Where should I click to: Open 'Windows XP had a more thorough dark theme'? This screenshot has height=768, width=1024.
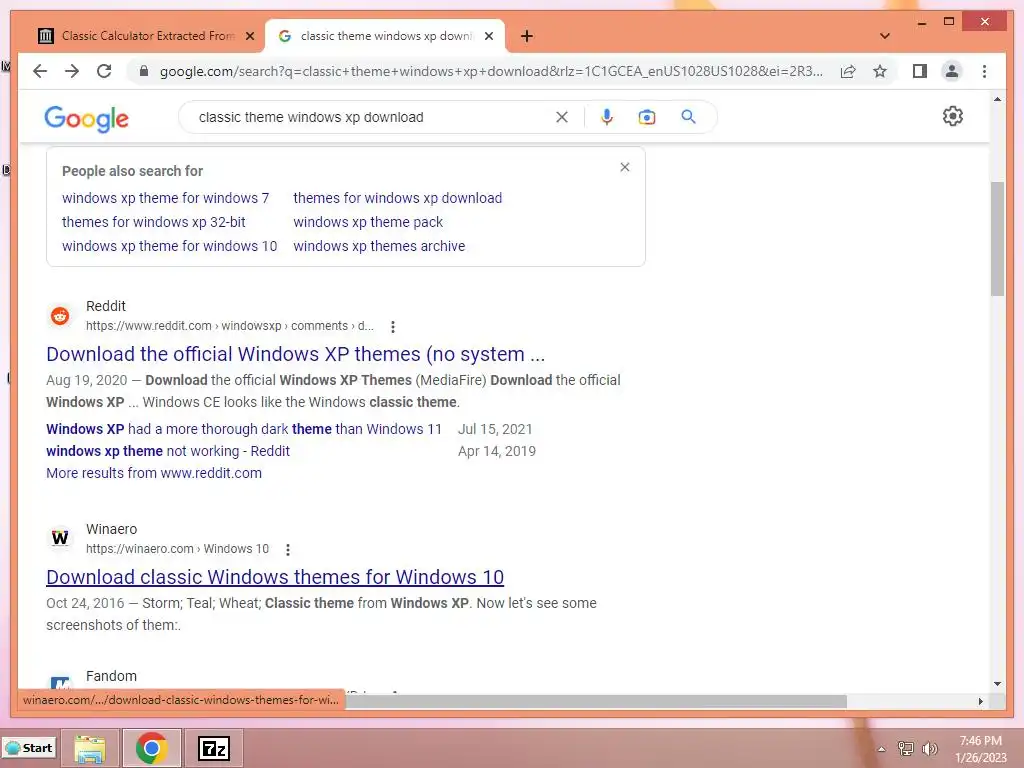pyautogui.click(x=244, y=429)
